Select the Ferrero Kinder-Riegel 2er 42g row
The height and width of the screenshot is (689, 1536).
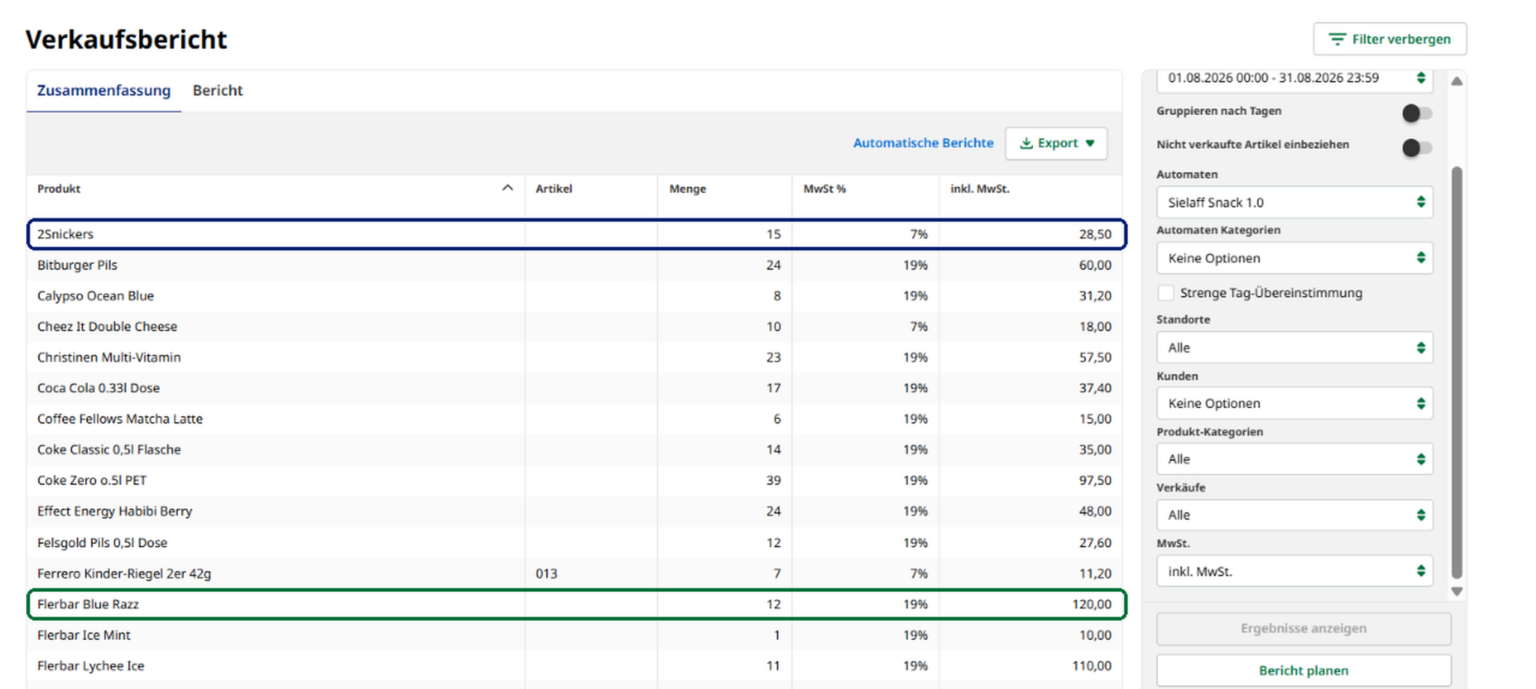(x=575, y=574)
